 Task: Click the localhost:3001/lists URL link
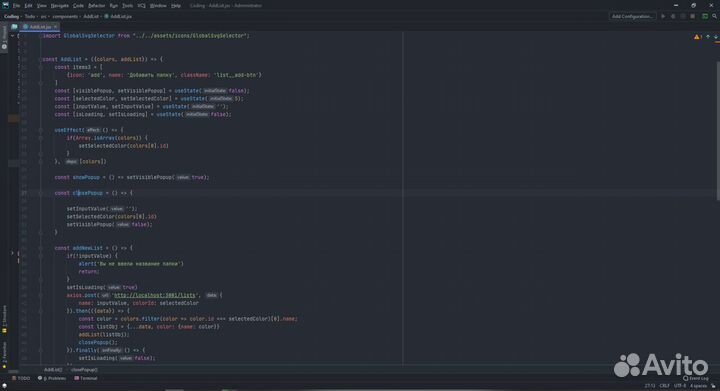pos(155,295)
